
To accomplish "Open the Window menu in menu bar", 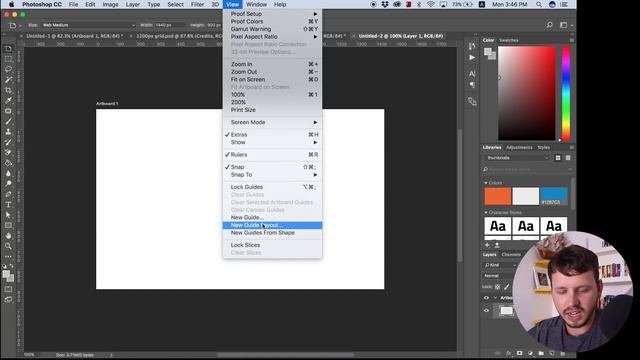I will click(256, 4).
